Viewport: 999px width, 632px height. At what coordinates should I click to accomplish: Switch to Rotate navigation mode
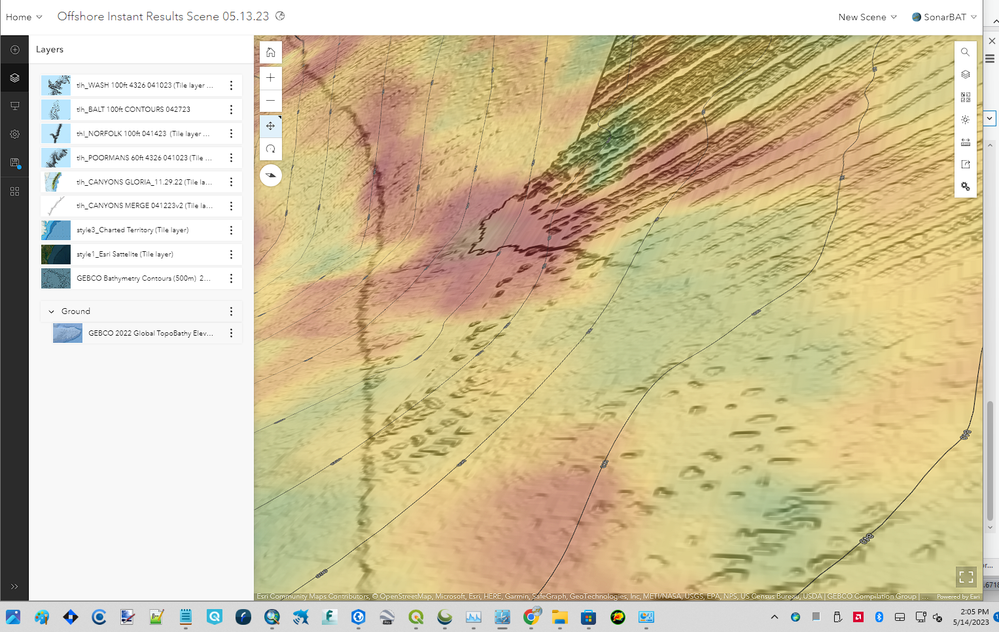click(270, 149)
